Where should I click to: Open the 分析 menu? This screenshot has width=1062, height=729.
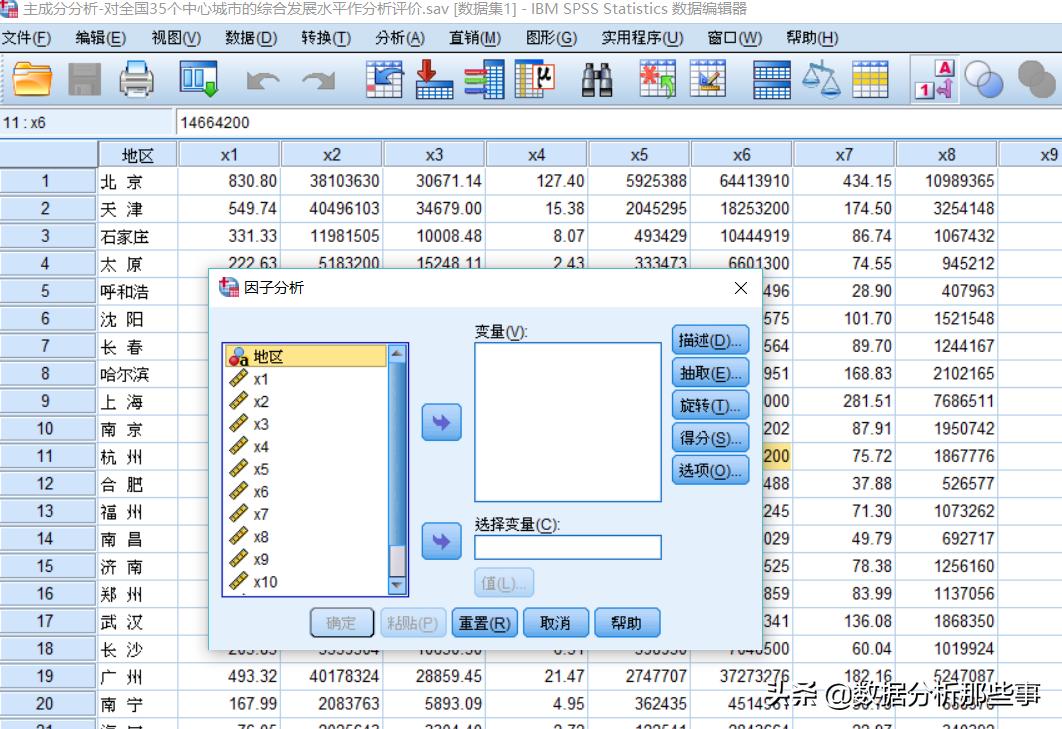pyautogui.click(x=398, y=38)
